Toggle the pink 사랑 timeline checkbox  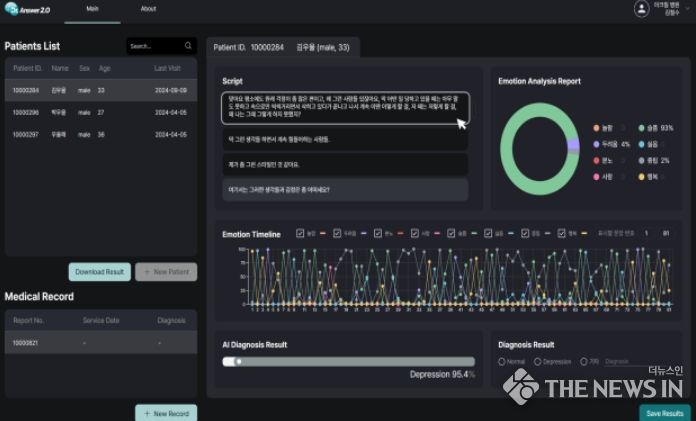tap(415, 233)
